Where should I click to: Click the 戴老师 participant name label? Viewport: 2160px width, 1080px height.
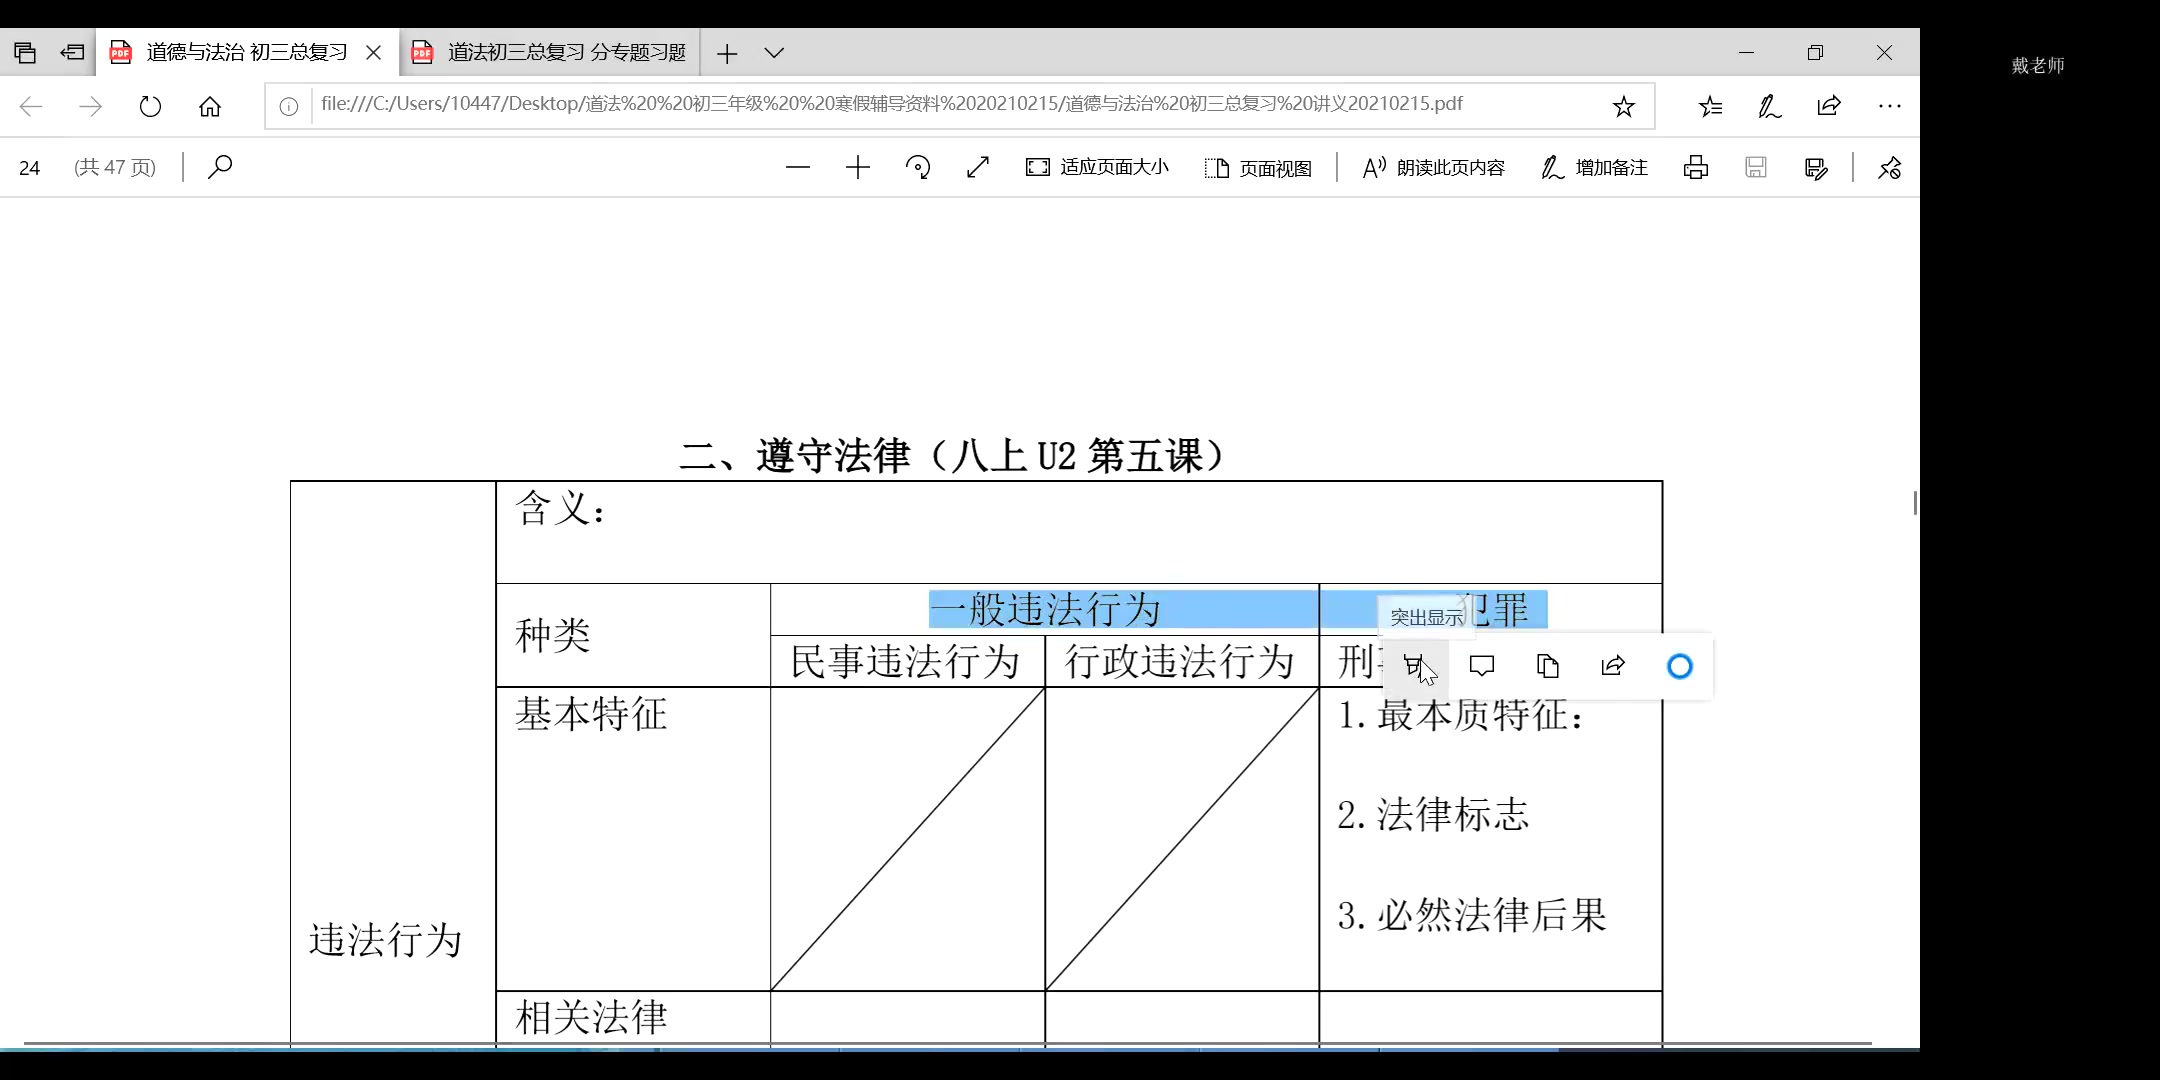tap(2038, 66)
